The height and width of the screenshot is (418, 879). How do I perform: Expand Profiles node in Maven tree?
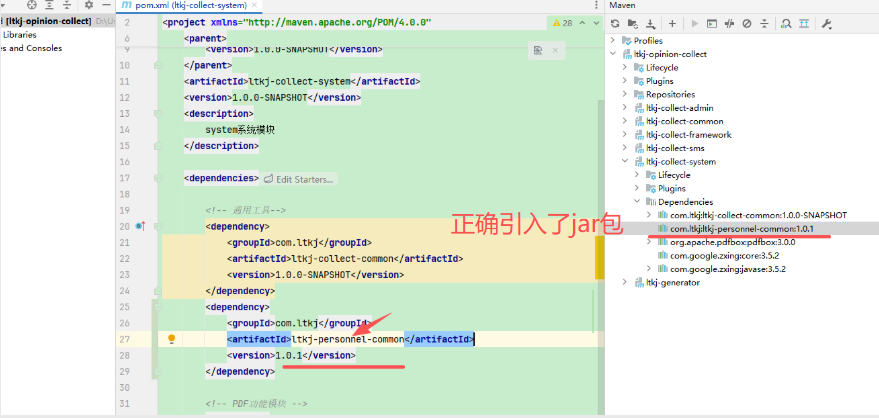[613, 40]
